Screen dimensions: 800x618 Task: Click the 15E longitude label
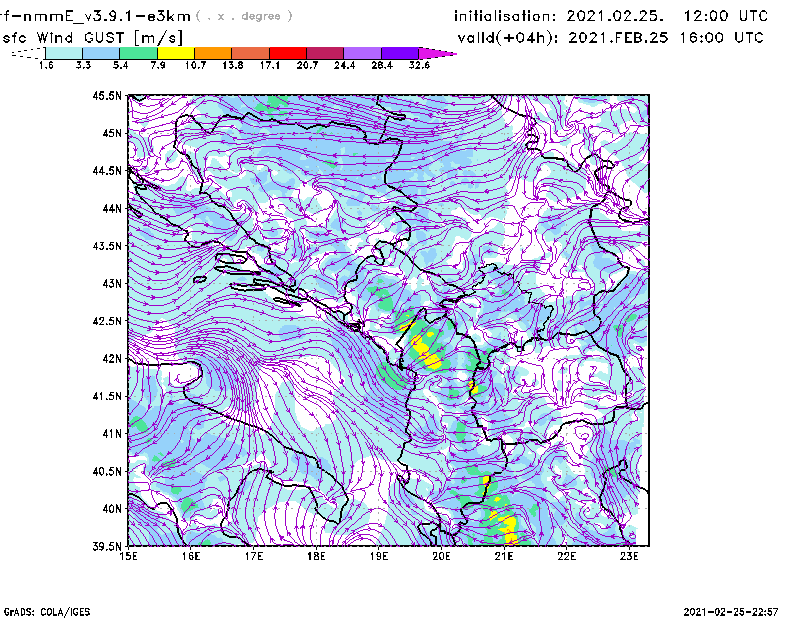(x=128, y=556)
